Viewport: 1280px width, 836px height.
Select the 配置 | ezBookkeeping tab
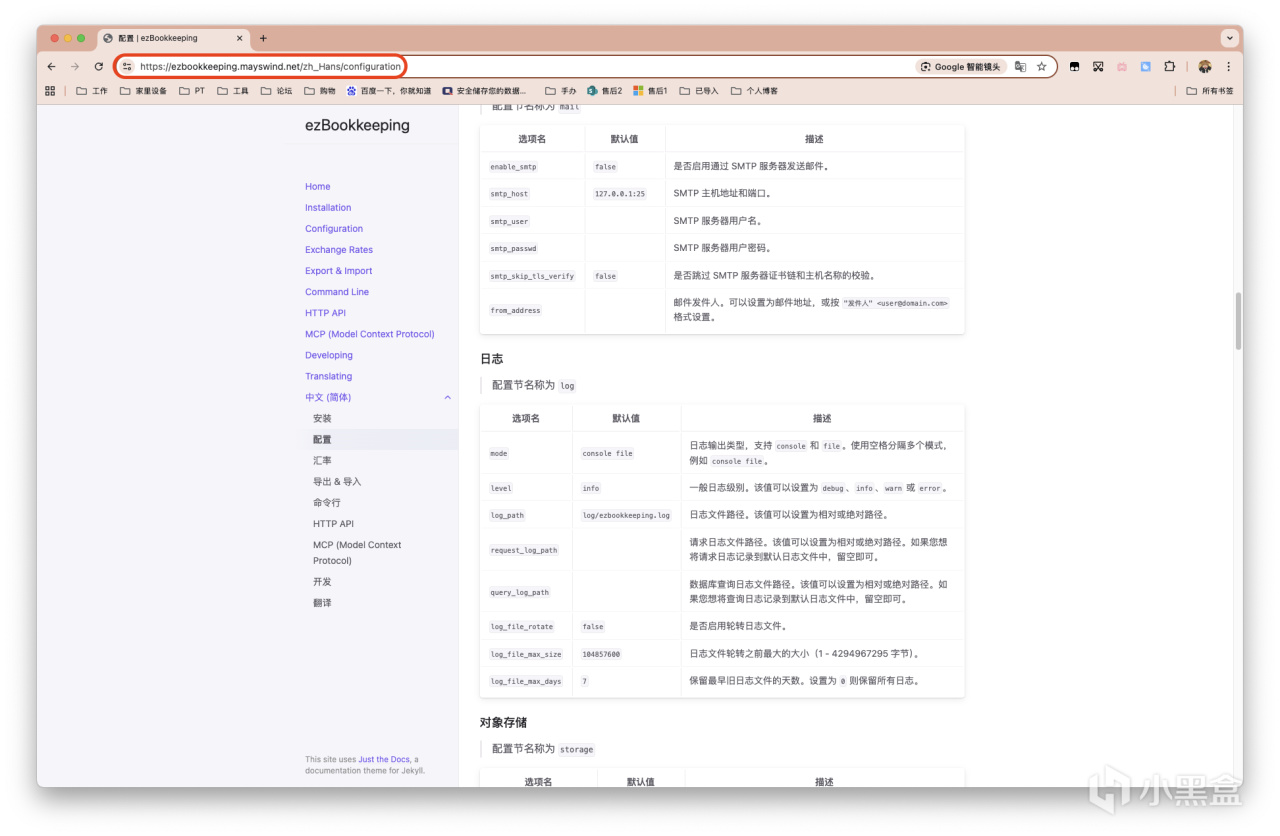coord(173,38)
